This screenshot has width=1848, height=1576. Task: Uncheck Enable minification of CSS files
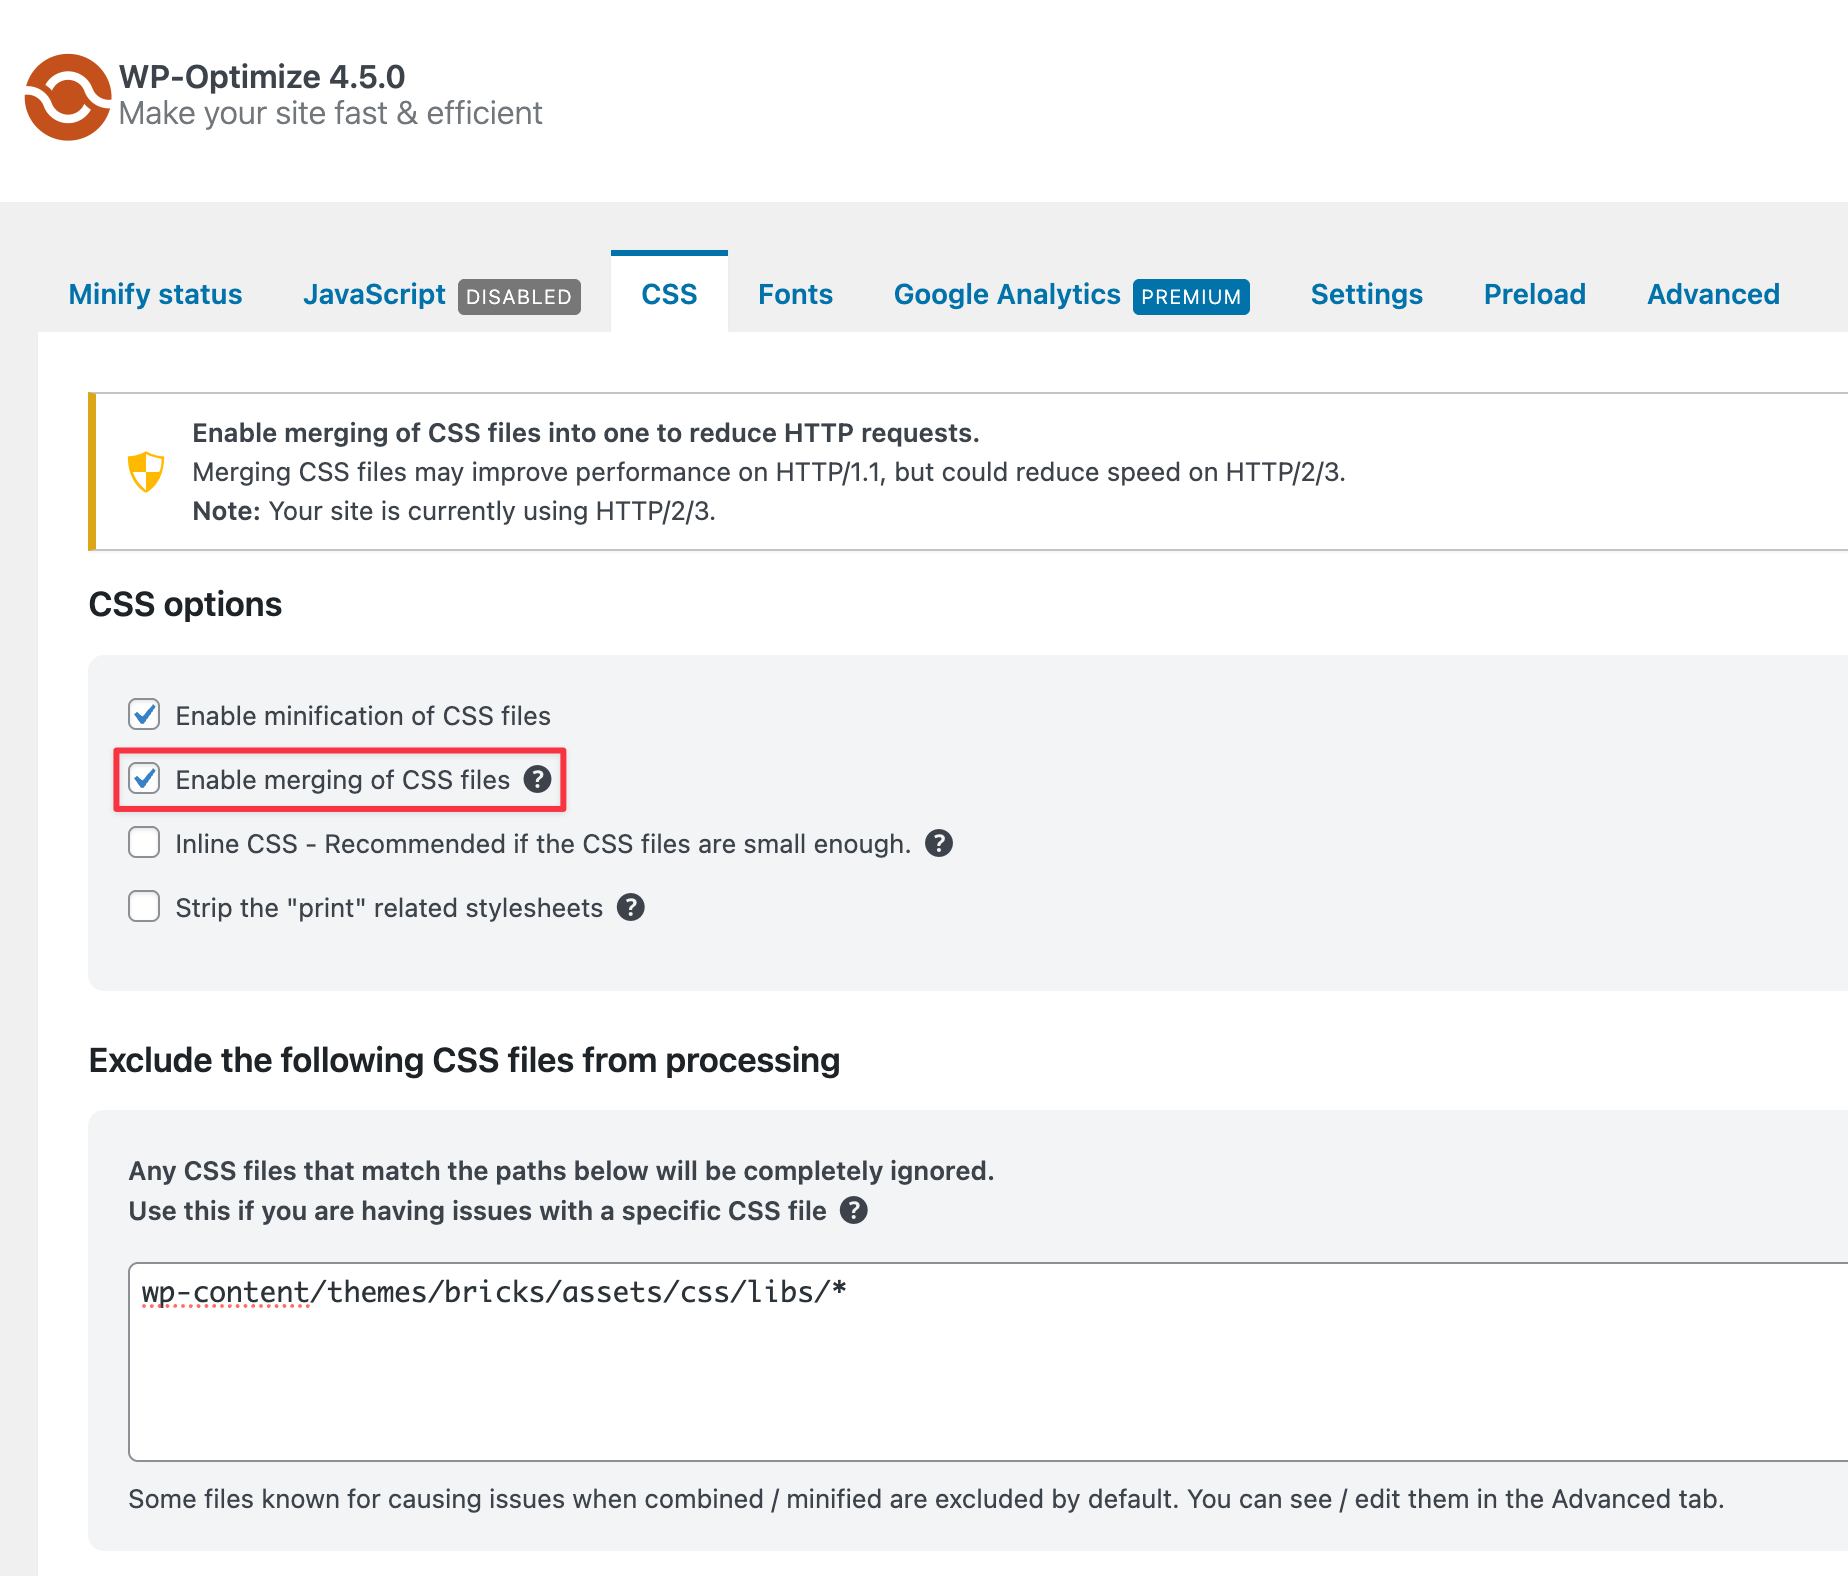[x=144, y=715]
